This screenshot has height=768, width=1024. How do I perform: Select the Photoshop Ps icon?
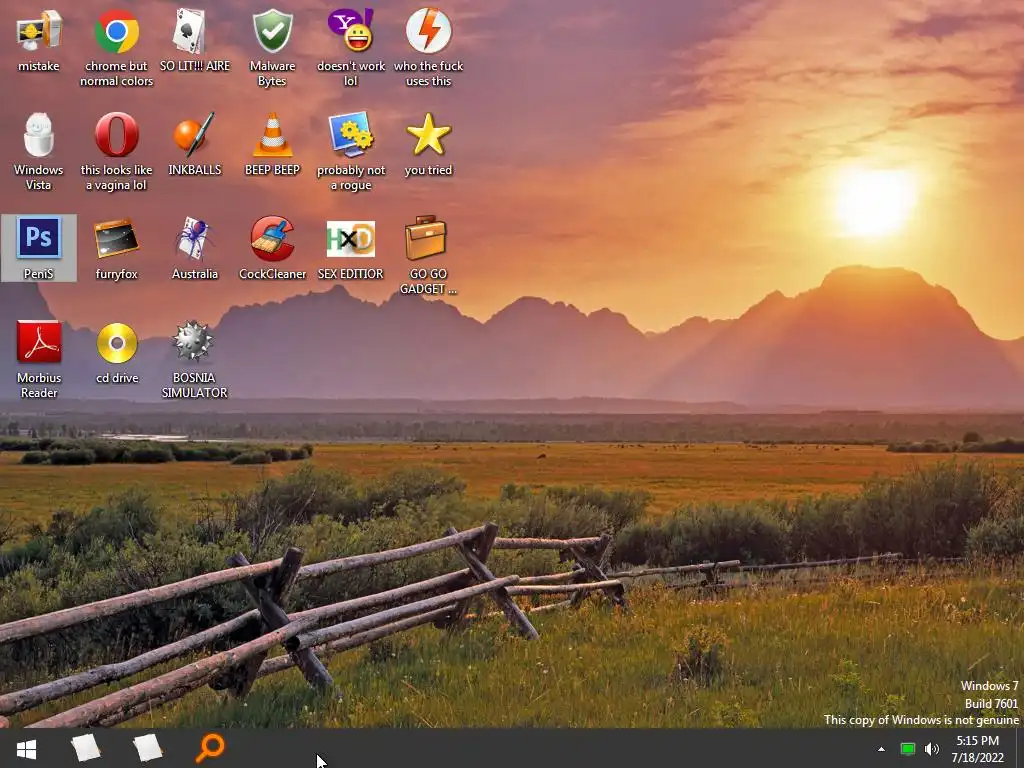(x=39, y=238)
